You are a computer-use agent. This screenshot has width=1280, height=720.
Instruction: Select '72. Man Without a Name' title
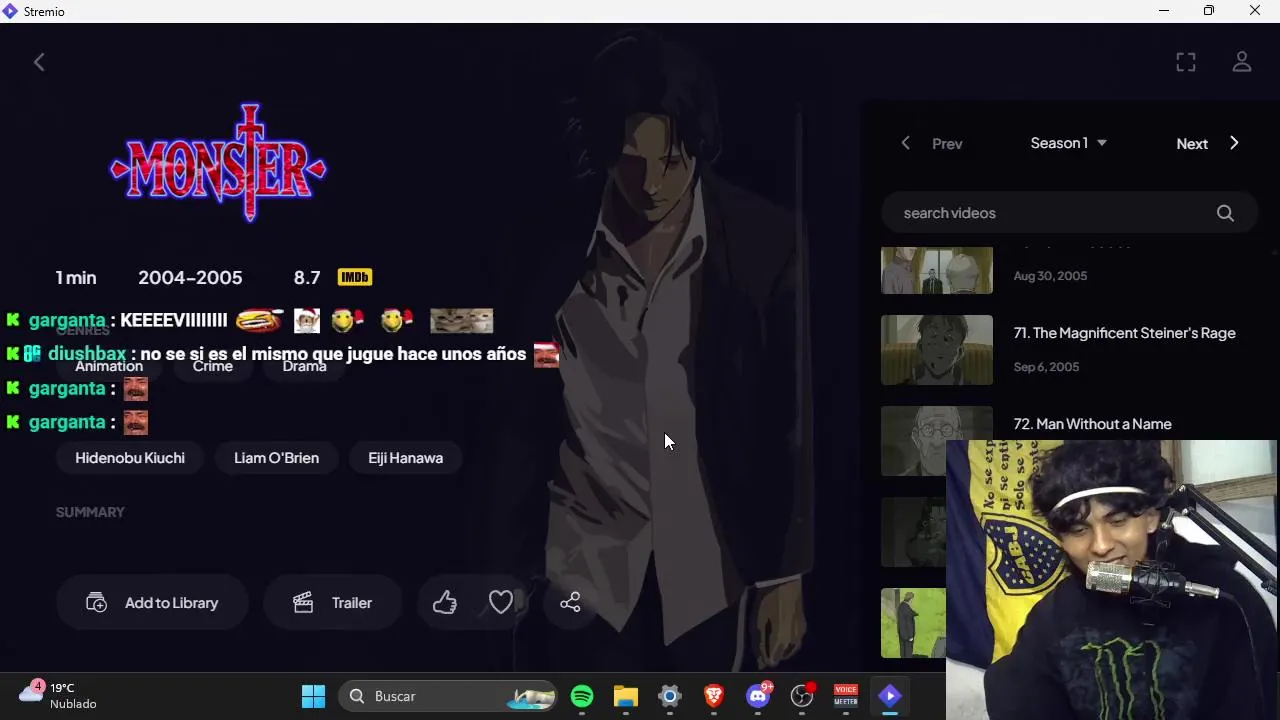tap(1092, 424)
